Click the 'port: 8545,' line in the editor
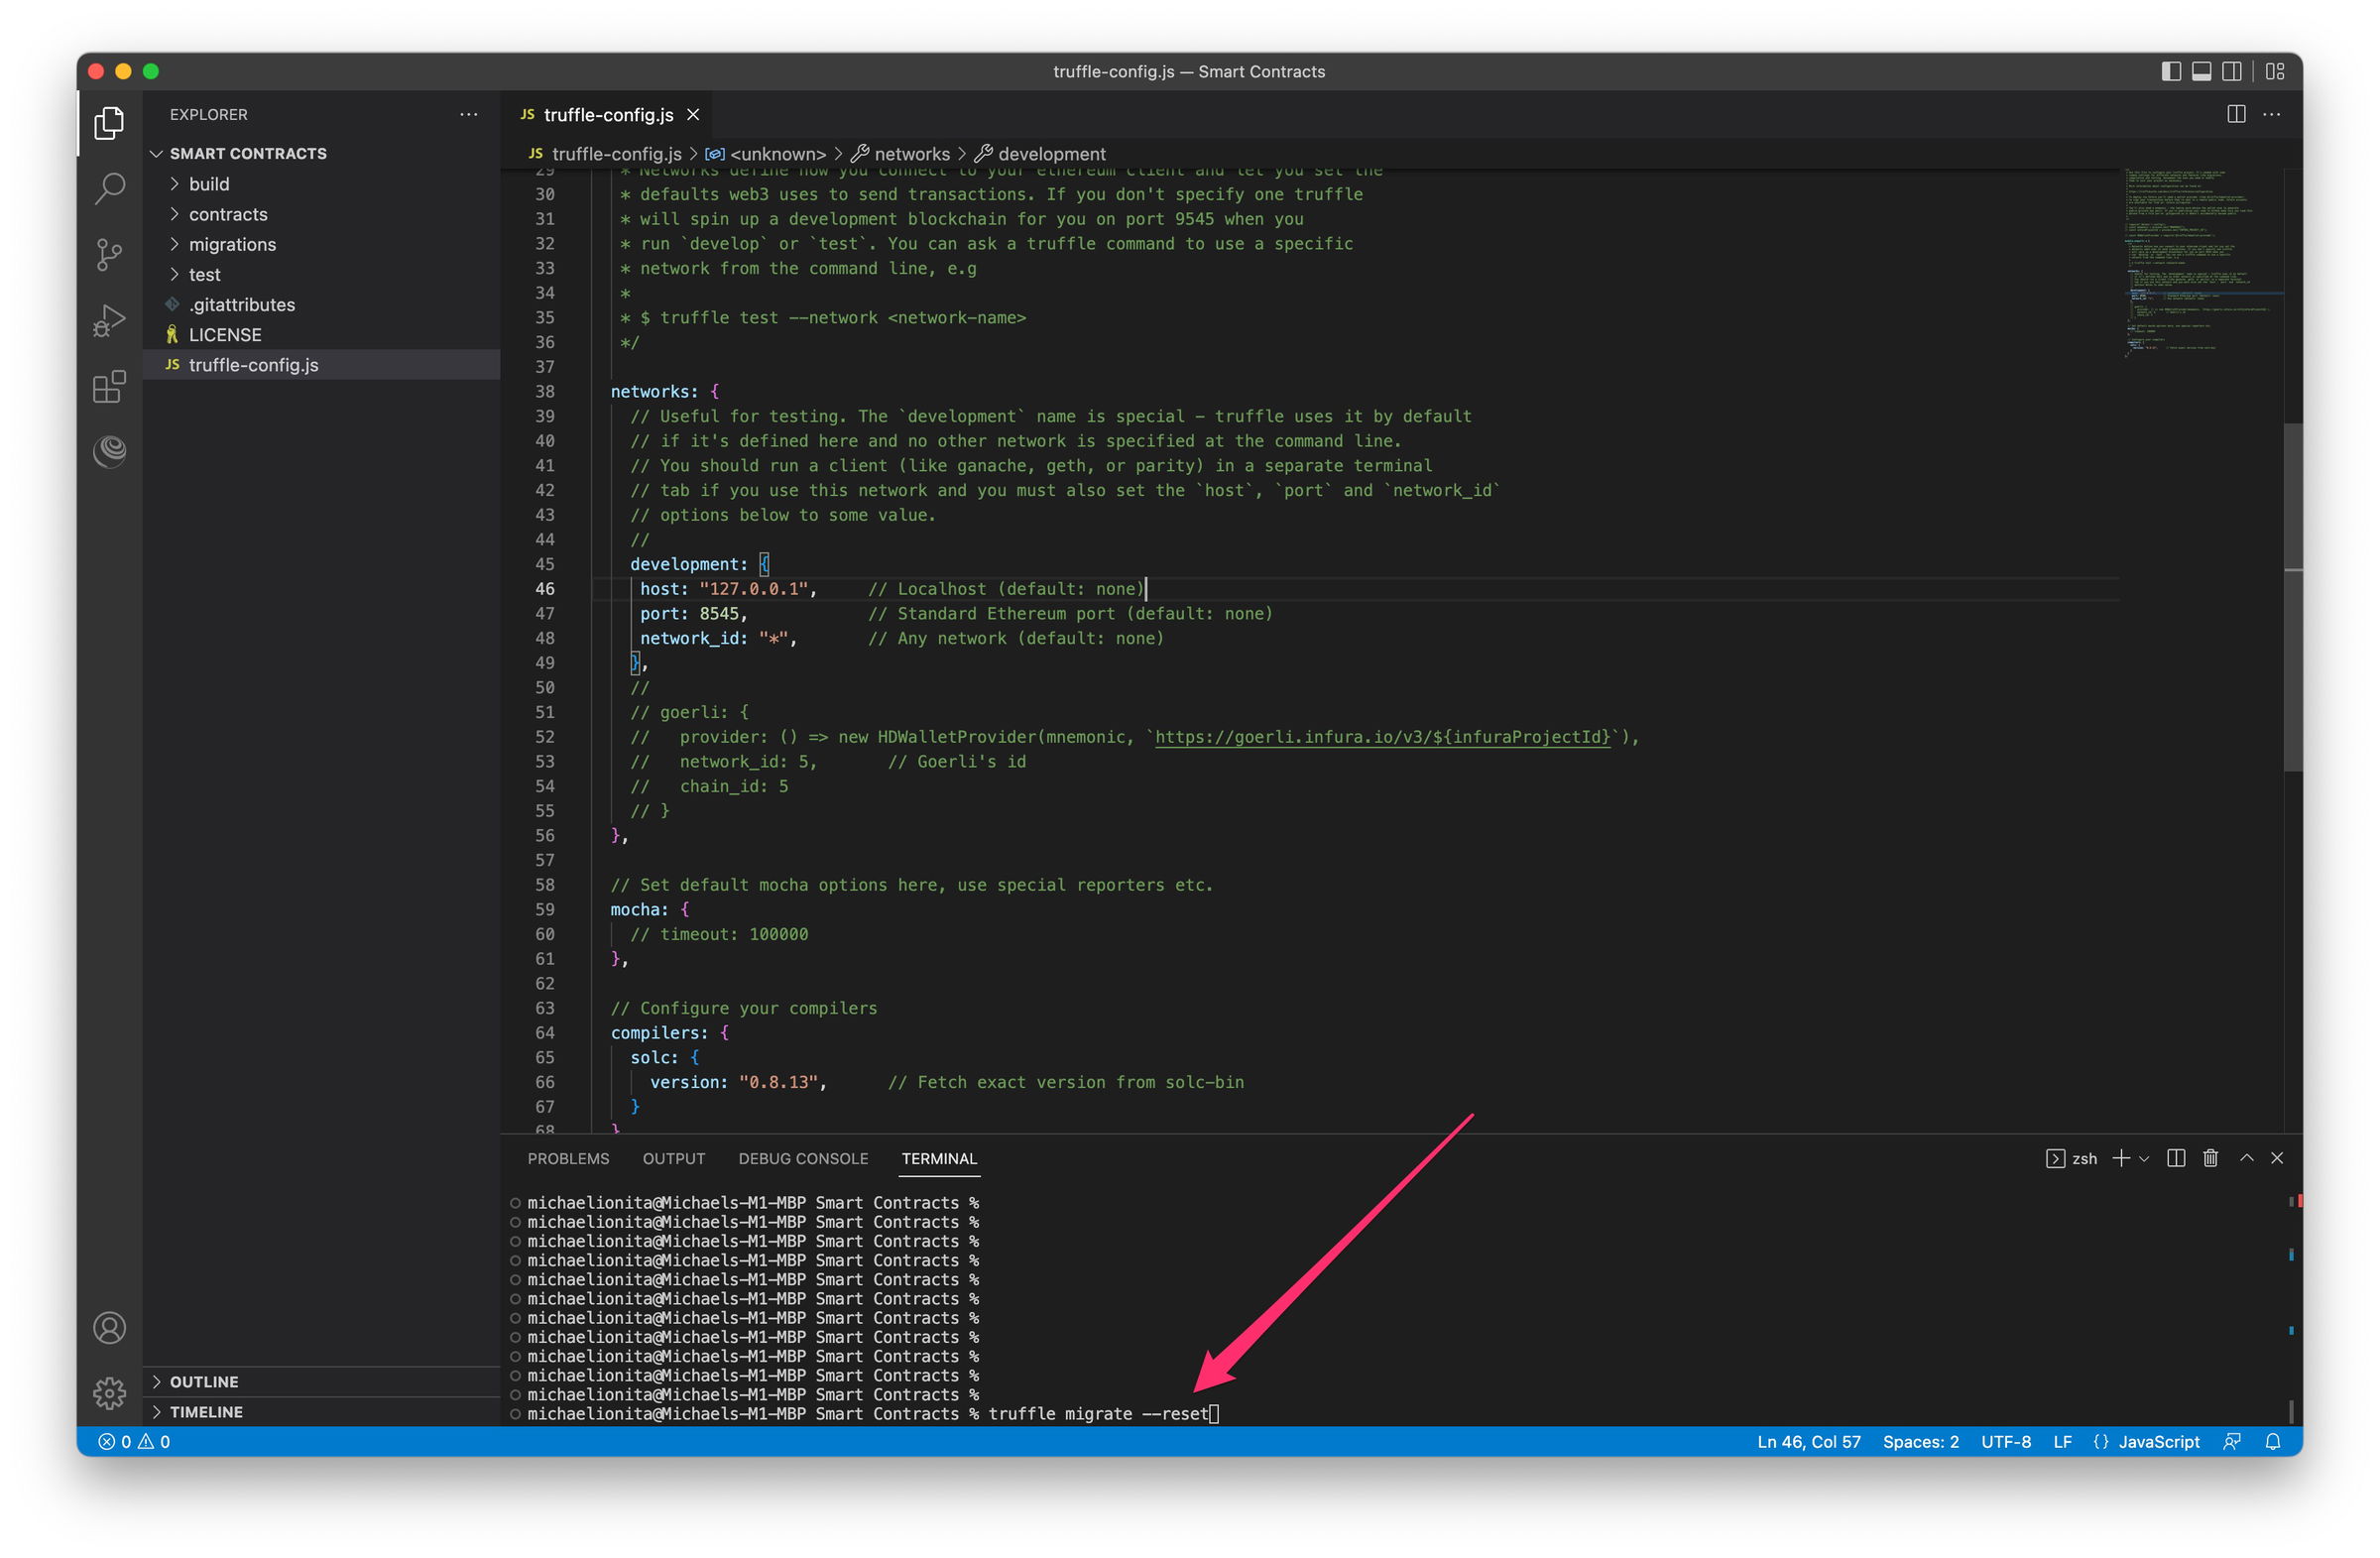 693,613
